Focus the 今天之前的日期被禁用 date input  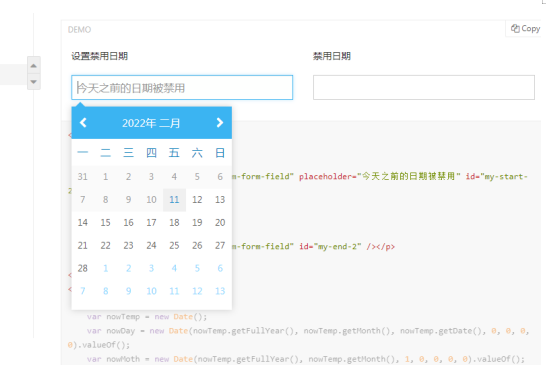pyautogui.click(x=182, y=87)
